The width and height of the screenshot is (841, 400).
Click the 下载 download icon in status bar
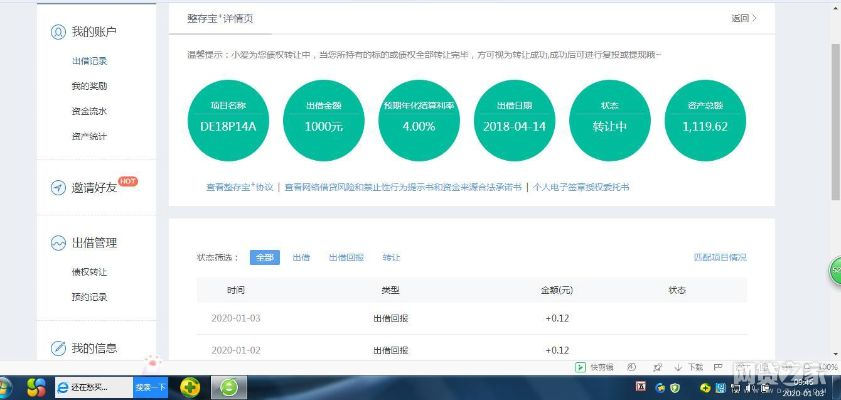(x=678, y=367)
